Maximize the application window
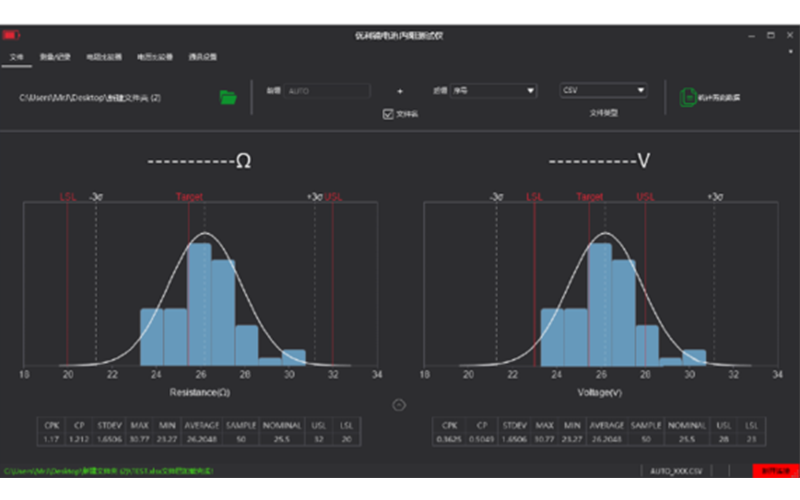Viewport: 800px width, 500px height. pyautogui.click(x=769, y=35)
